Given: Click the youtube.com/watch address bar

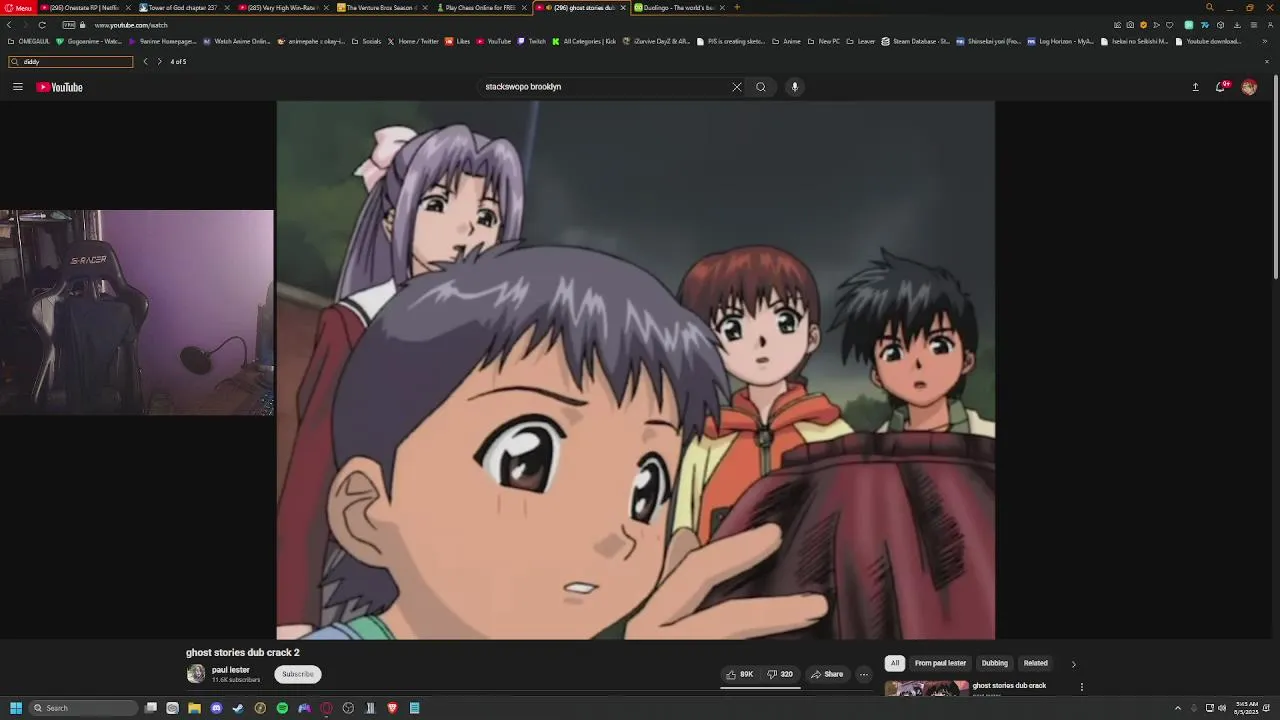Looking at the screenshot, I should point(131,25).
